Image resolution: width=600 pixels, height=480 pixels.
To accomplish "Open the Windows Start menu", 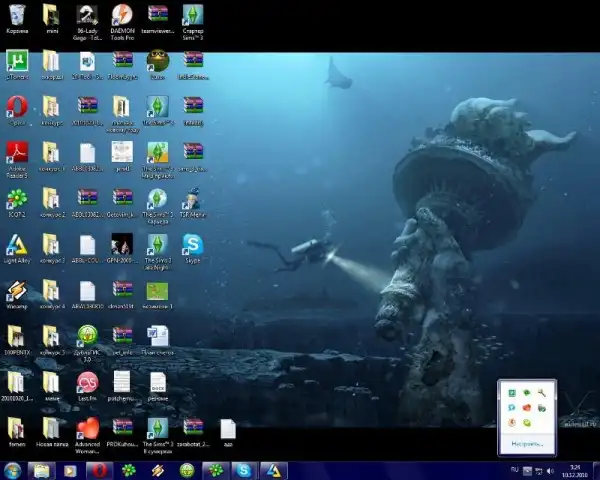I will [13, 470].
